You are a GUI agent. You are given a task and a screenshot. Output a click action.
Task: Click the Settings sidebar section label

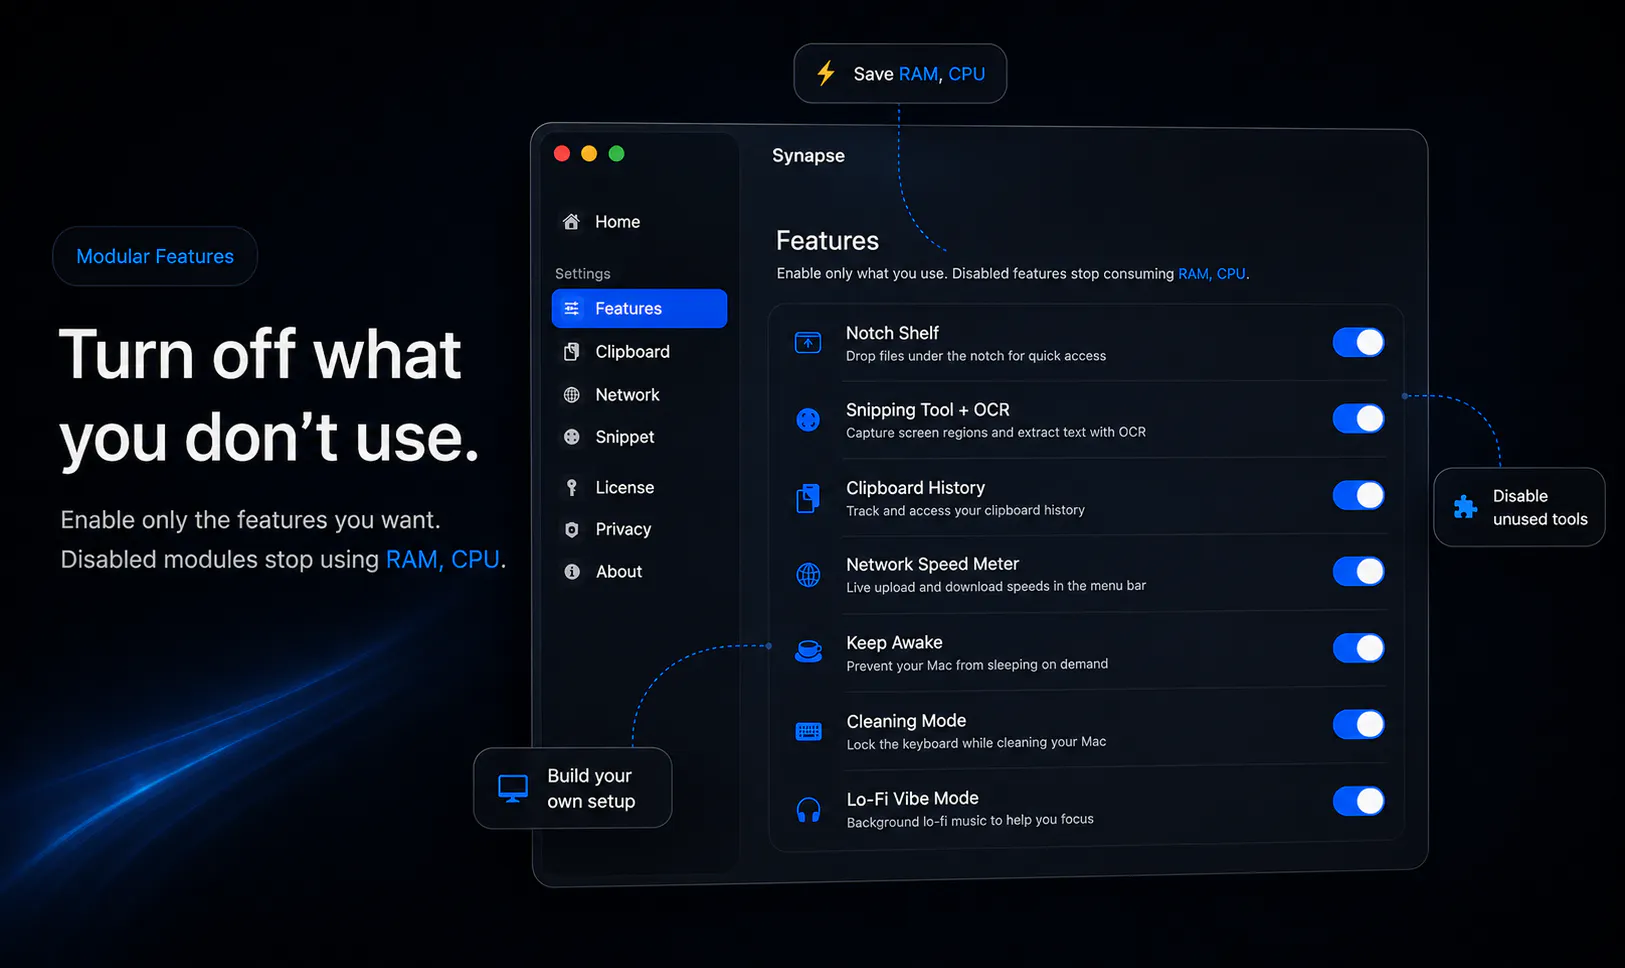point(583,273)
